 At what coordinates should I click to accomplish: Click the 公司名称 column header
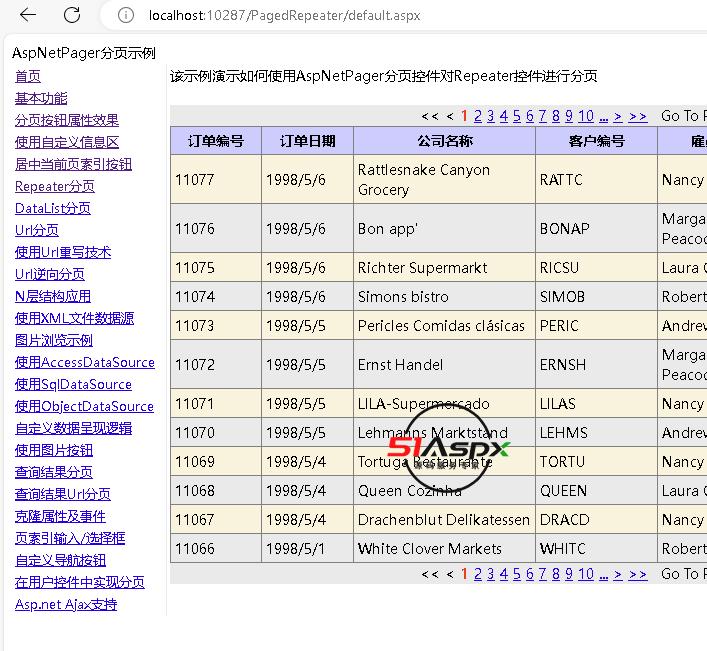click(x=445, y=141)
